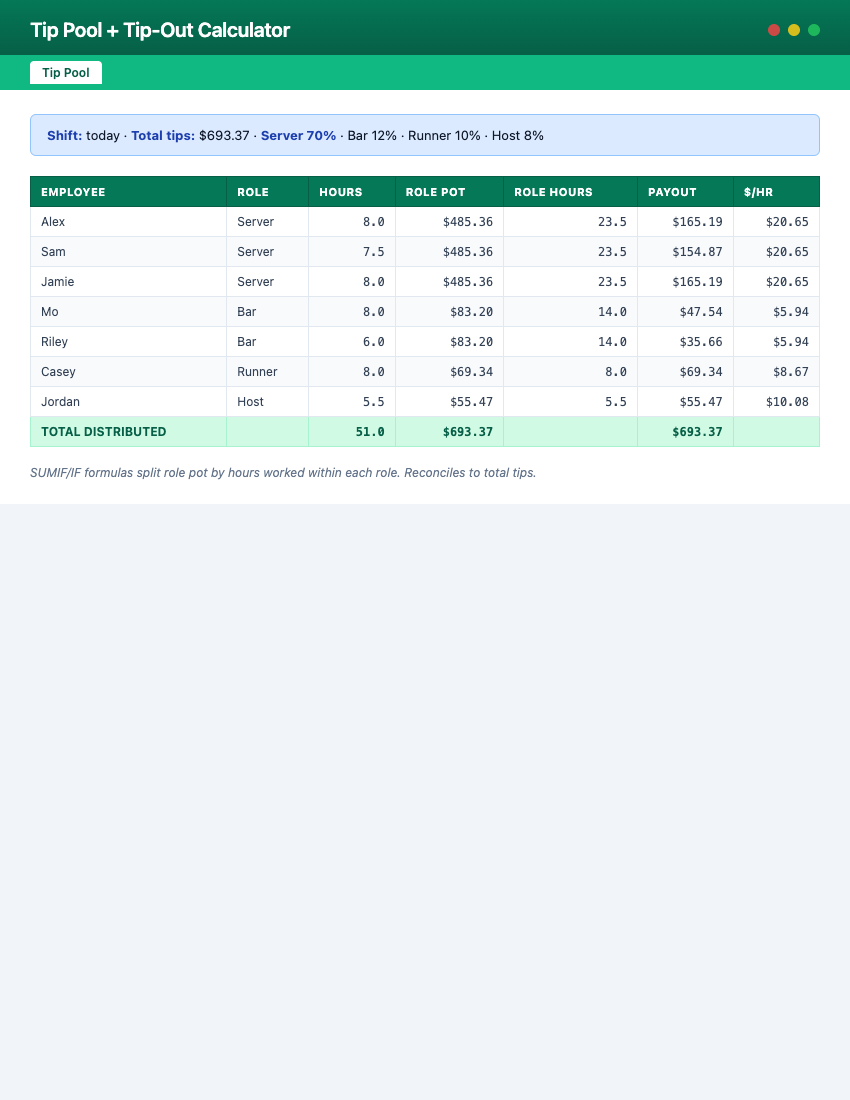Click Casey's role pot $69.34 cell

450,372
